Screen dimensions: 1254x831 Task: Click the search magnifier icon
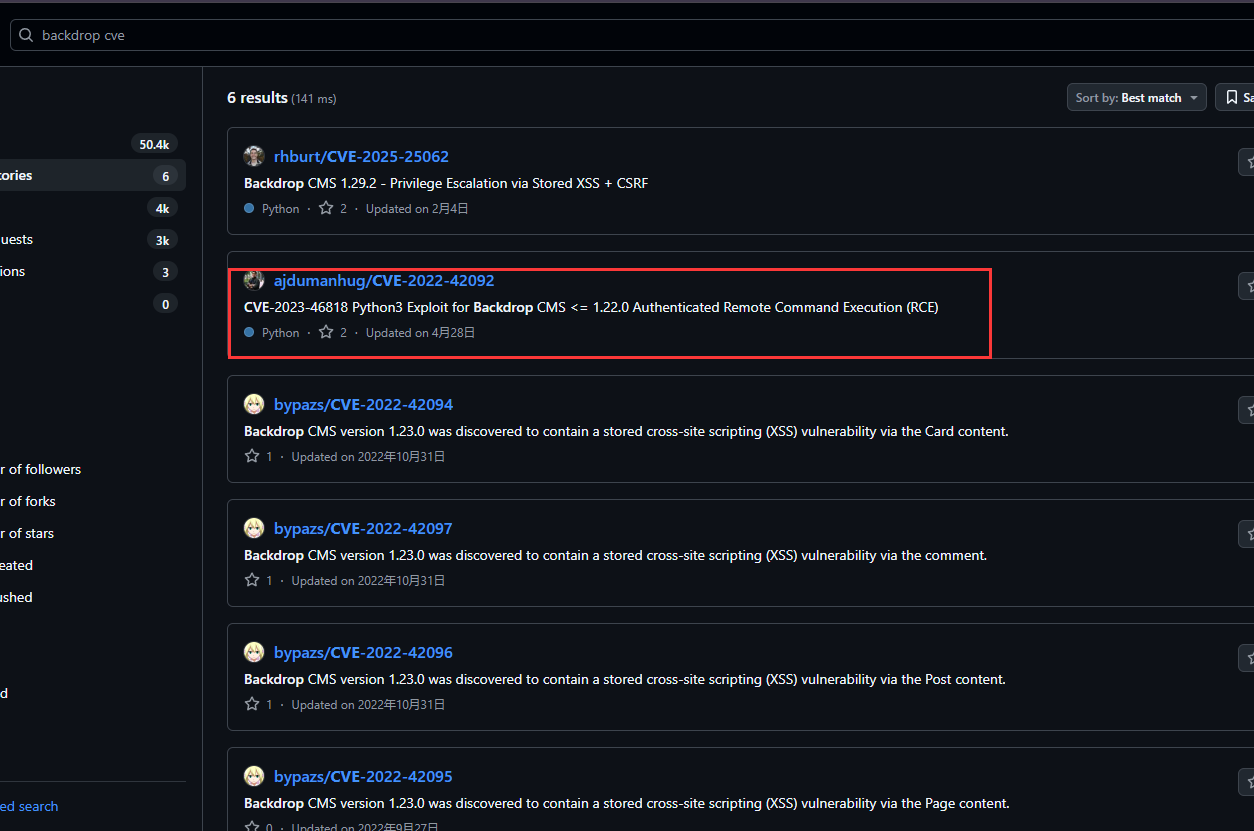tap(26, 35)
